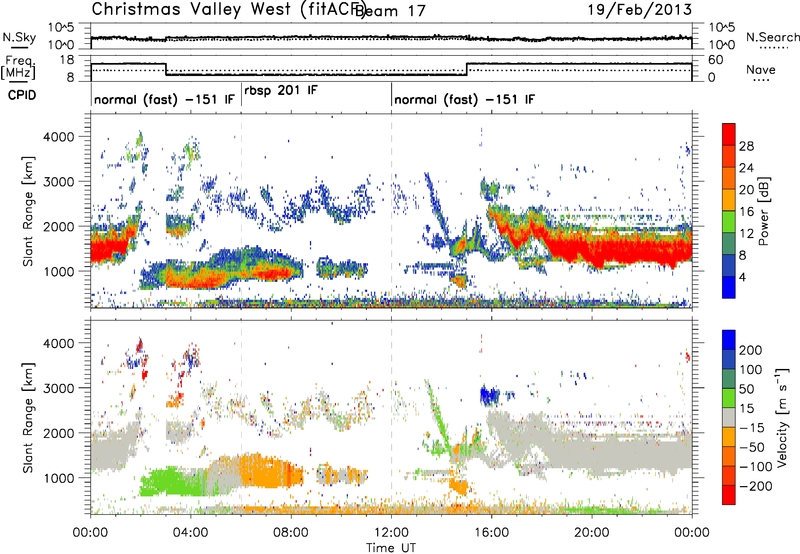Click the velocity panel 'Slant Range [km]' label

28,417
